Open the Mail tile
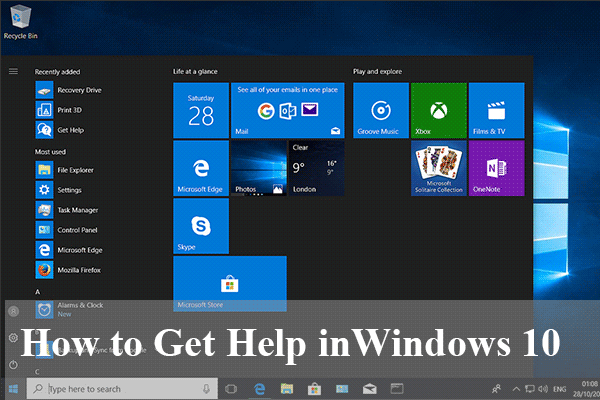Image resolution: width=600 pixels, height=400 pixels. tap(288, 110)
